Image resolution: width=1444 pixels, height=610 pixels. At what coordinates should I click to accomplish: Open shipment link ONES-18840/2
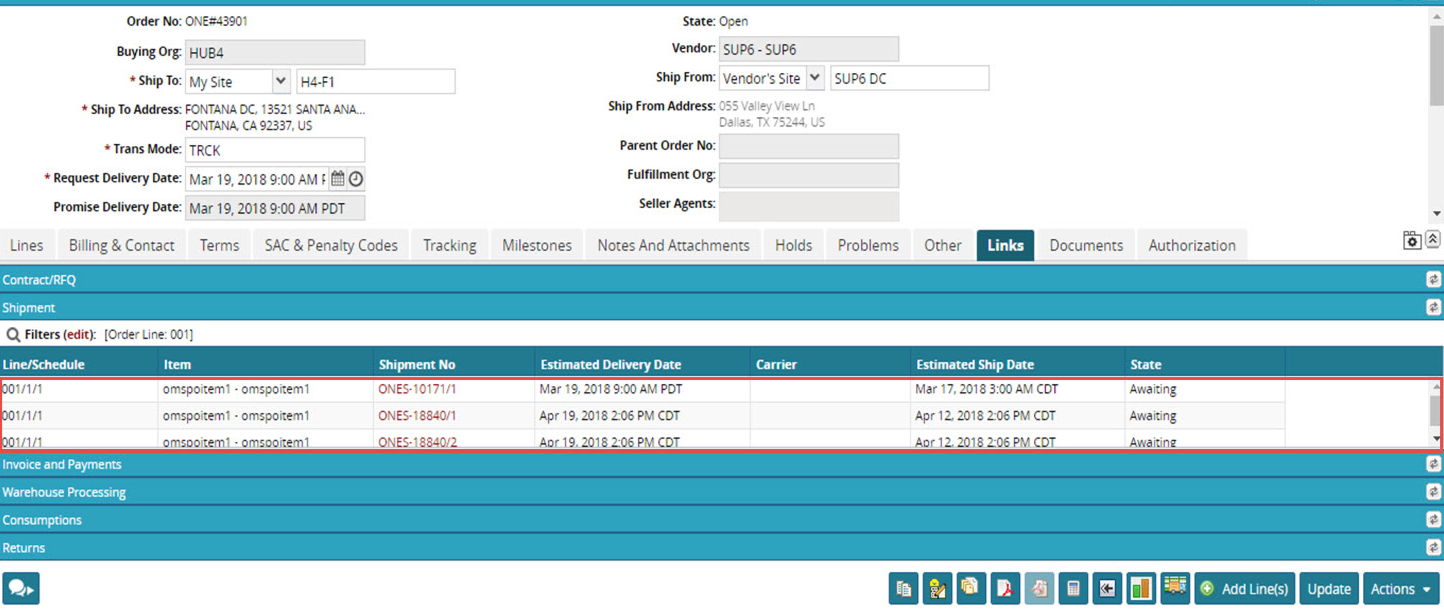point(417,441)
